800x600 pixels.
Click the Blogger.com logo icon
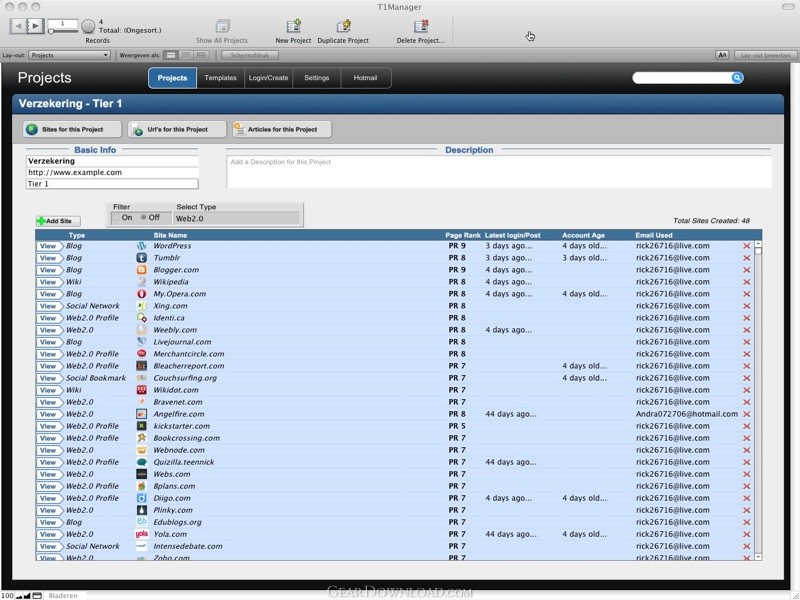141,270
